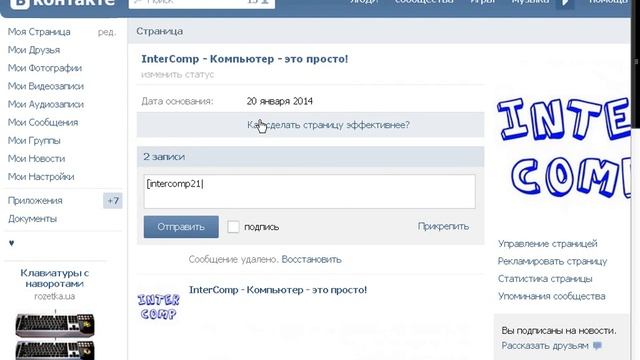Open Мои Новости feed

click(36, 158)
